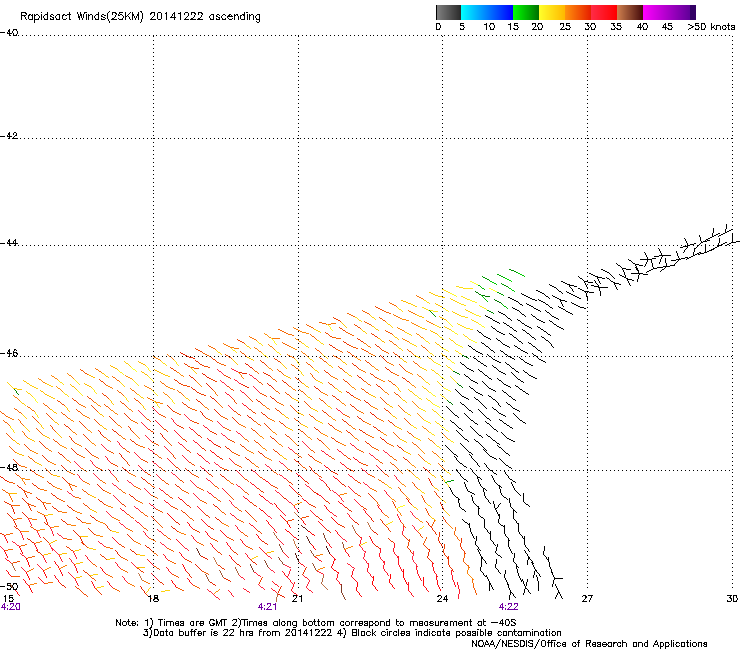Click the NOAA/NESDIS credit text
This screenshot has height=650, width=740.
pyautogui.click(x=589, y=644)
